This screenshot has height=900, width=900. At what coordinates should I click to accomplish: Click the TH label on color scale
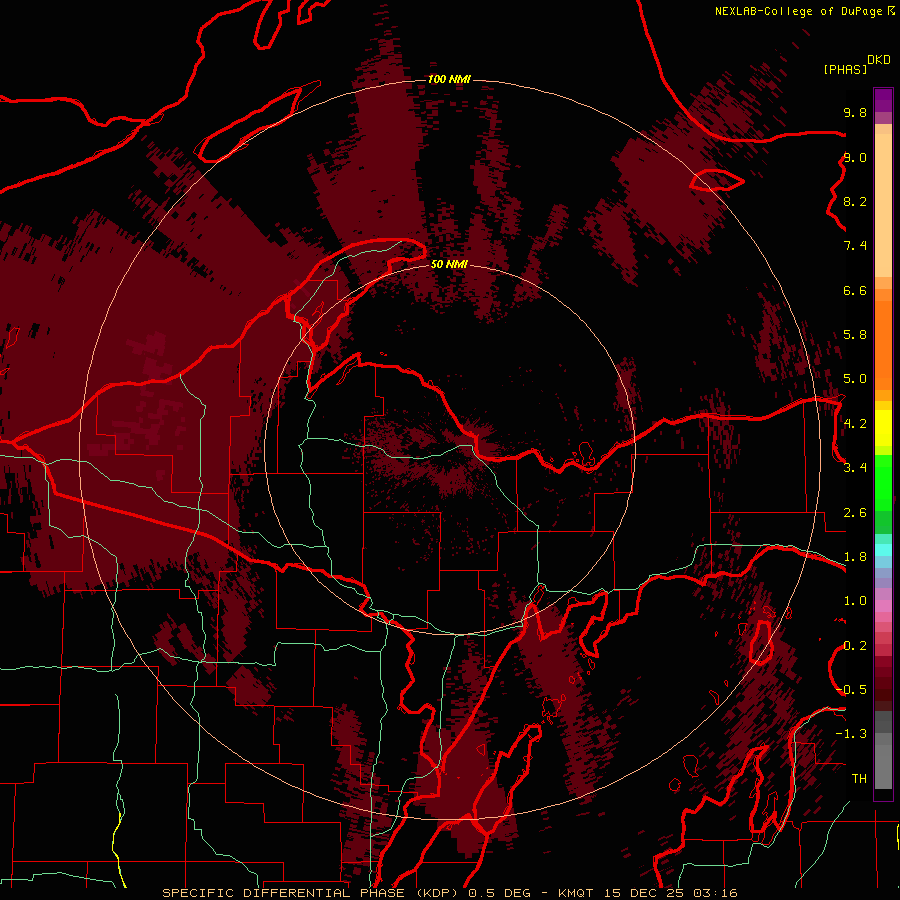tap(859, 779)
